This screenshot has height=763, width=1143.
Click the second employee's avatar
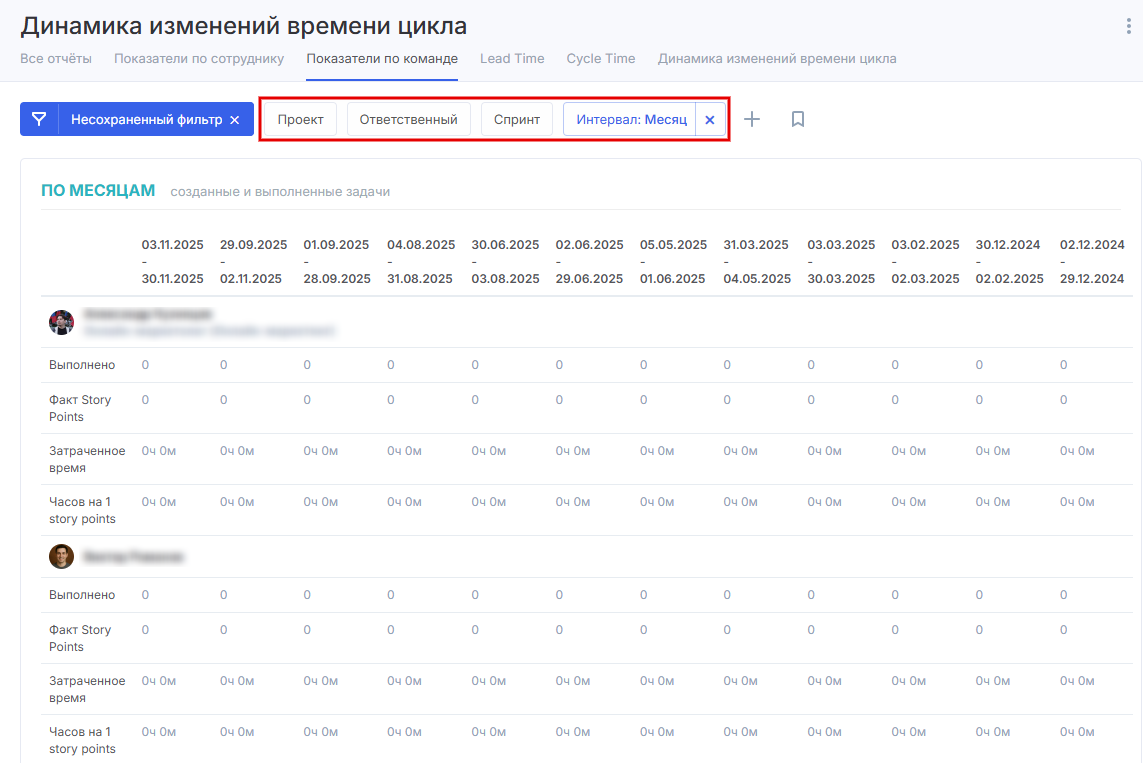(61, 556)
